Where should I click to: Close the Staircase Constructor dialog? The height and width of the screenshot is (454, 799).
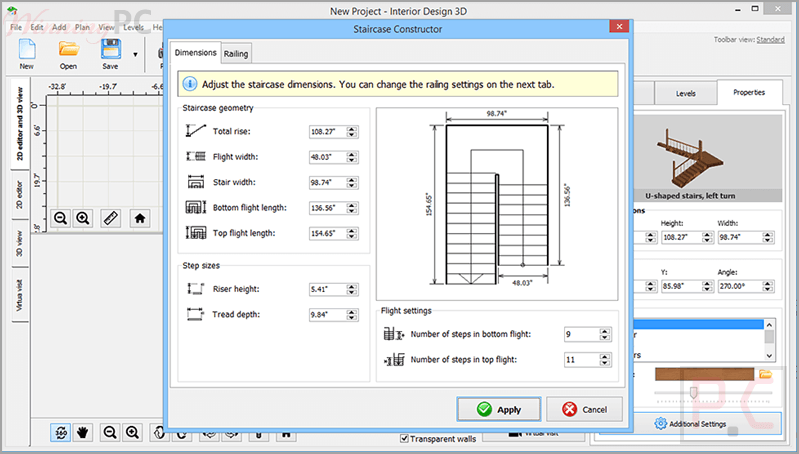619,26
